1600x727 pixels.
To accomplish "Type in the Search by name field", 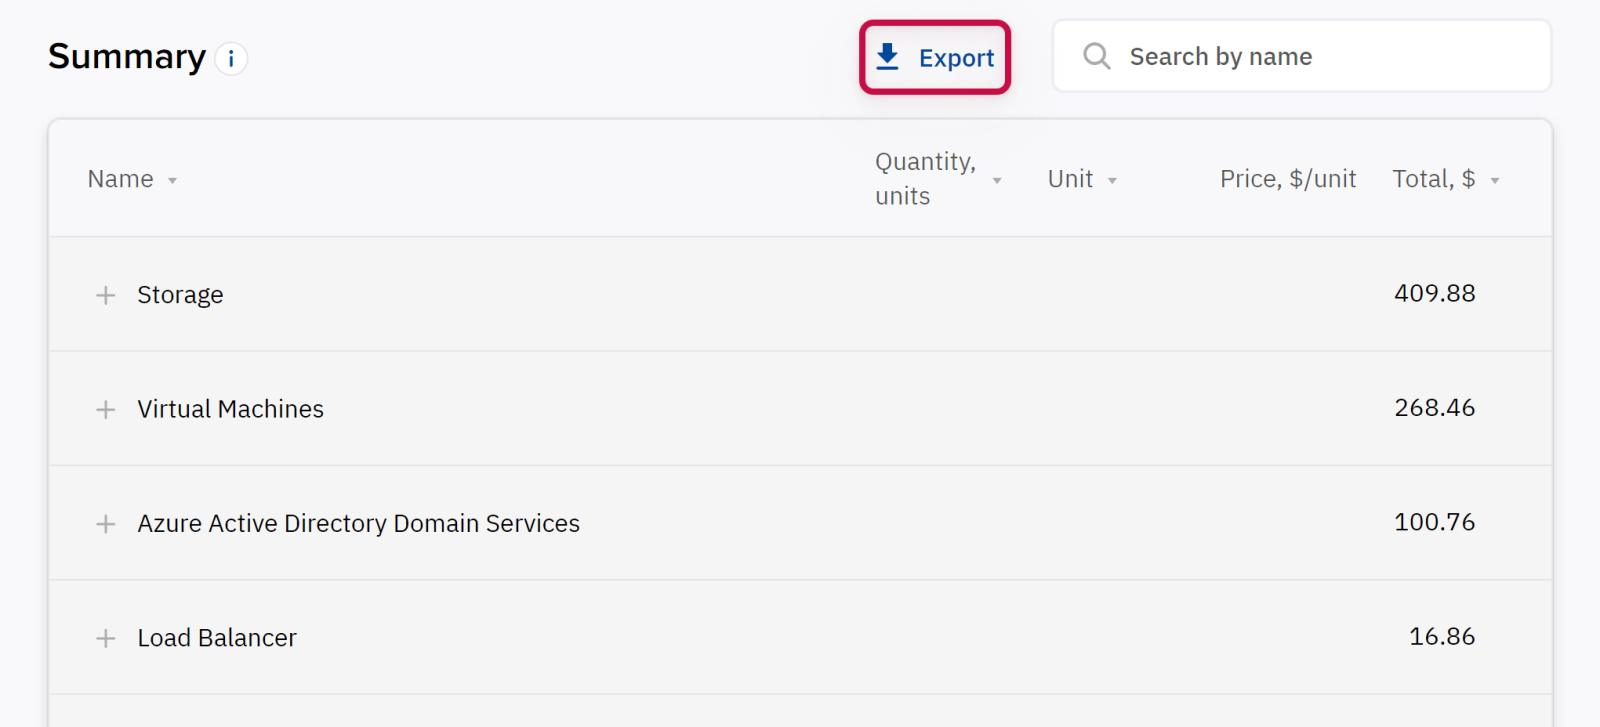I will click(x=1320, y=57).
